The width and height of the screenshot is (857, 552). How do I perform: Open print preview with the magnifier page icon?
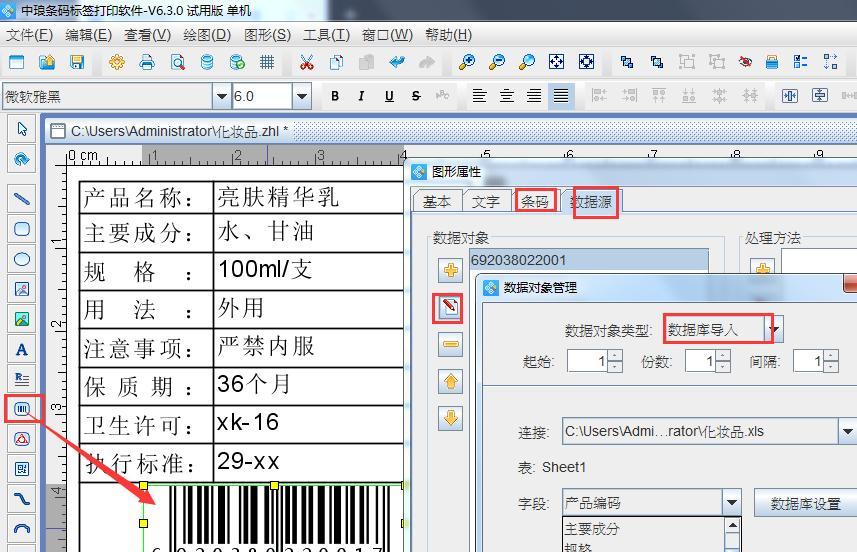tap(177, 62)
